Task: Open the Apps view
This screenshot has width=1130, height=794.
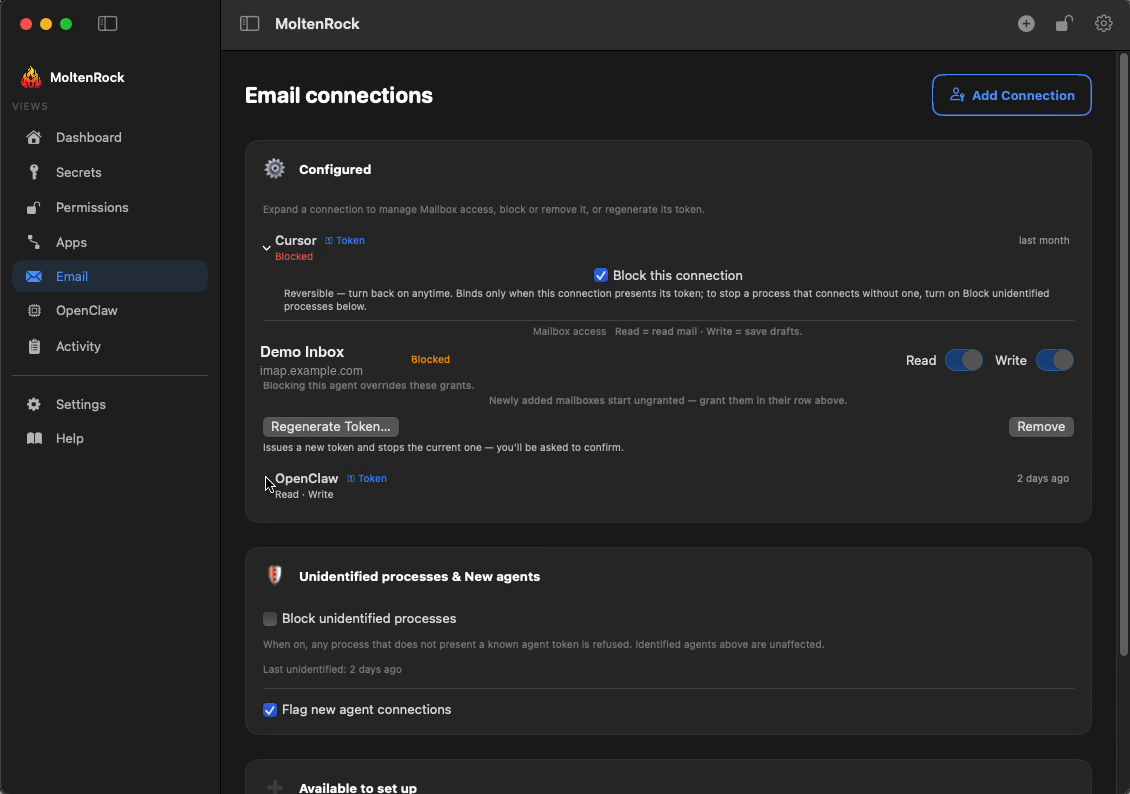Action: click(x=110, y=242)
